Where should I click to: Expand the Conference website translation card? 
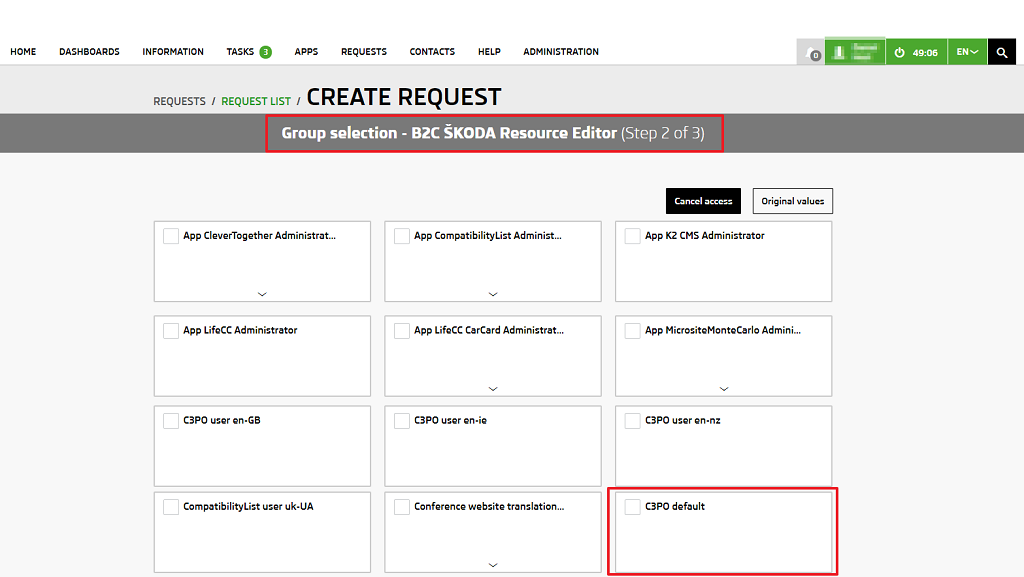pos(493,565)
